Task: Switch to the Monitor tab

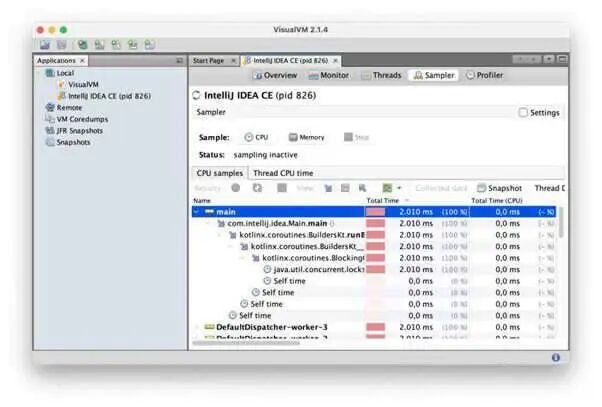Action: 329,75
